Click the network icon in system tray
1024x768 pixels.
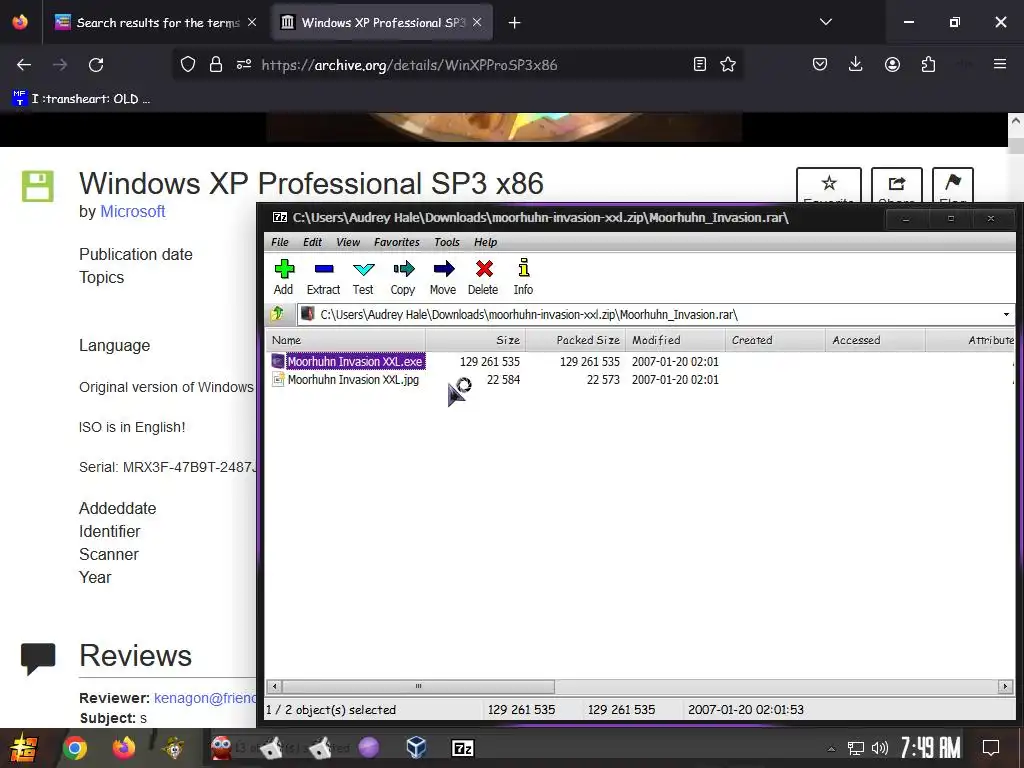pos(856,748)
